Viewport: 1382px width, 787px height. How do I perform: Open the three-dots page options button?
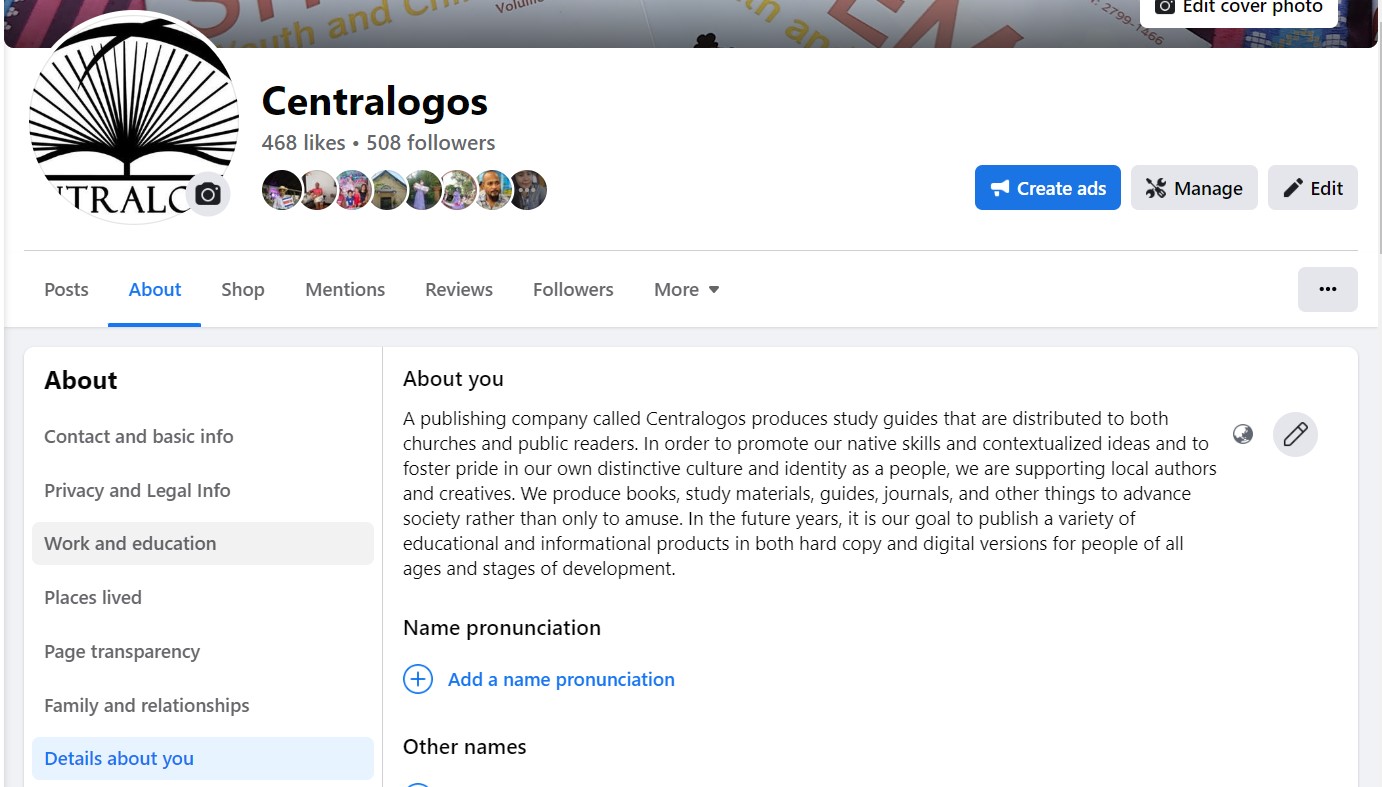[1327, 290]
